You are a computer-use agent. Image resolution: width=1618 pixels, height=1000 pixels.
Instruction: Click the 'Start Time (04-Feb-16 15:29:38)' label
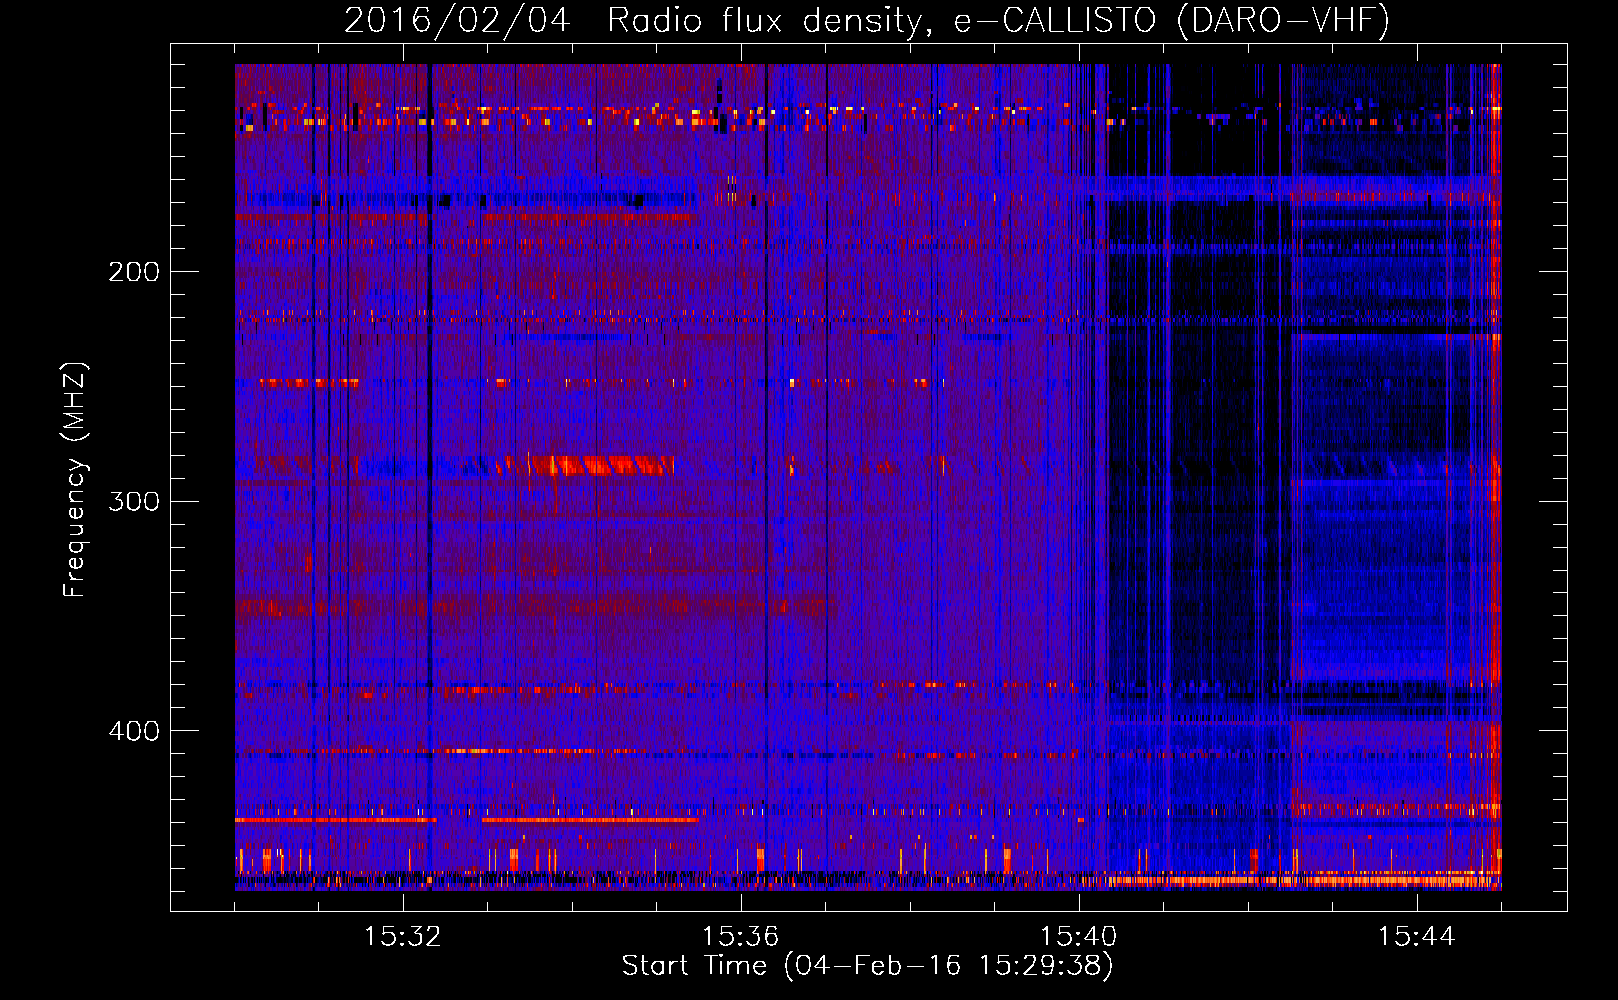867,965
